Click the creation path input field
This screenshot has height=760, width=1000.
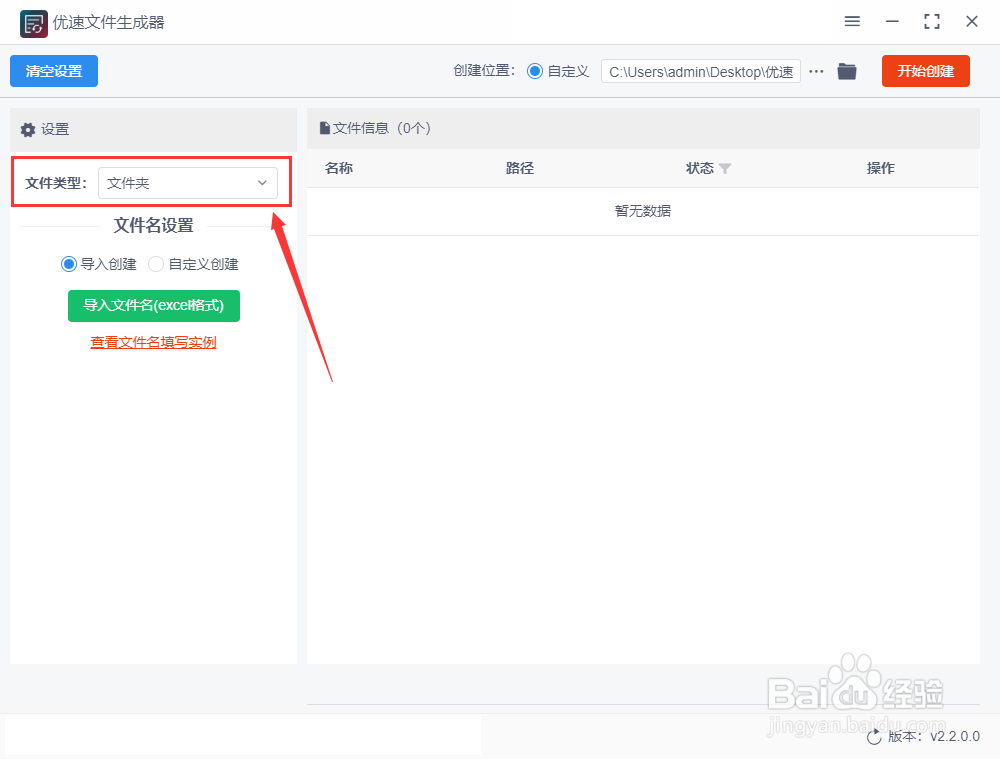[x=700, y=71]
